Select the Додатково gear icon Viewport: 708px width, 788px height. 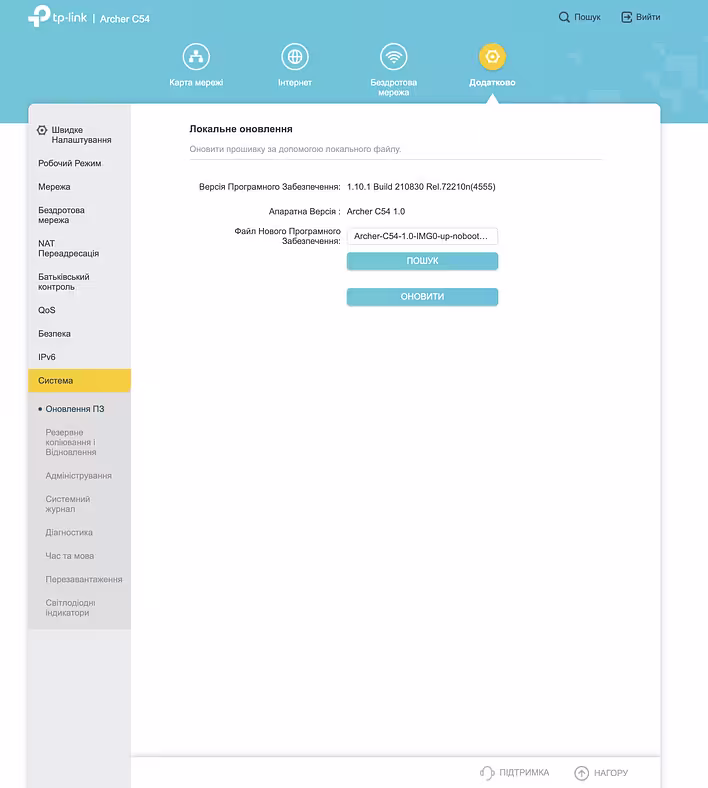(x=492, y=56)
